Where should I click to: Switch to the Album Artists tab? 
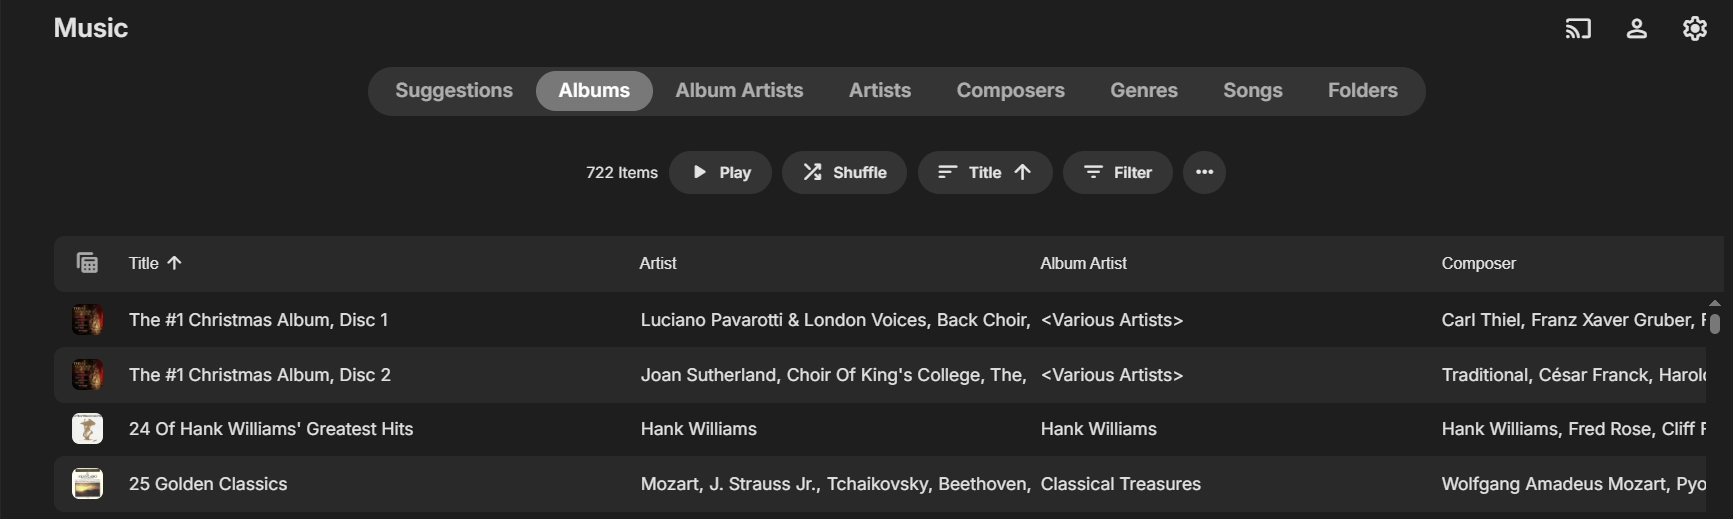[739, 90]
